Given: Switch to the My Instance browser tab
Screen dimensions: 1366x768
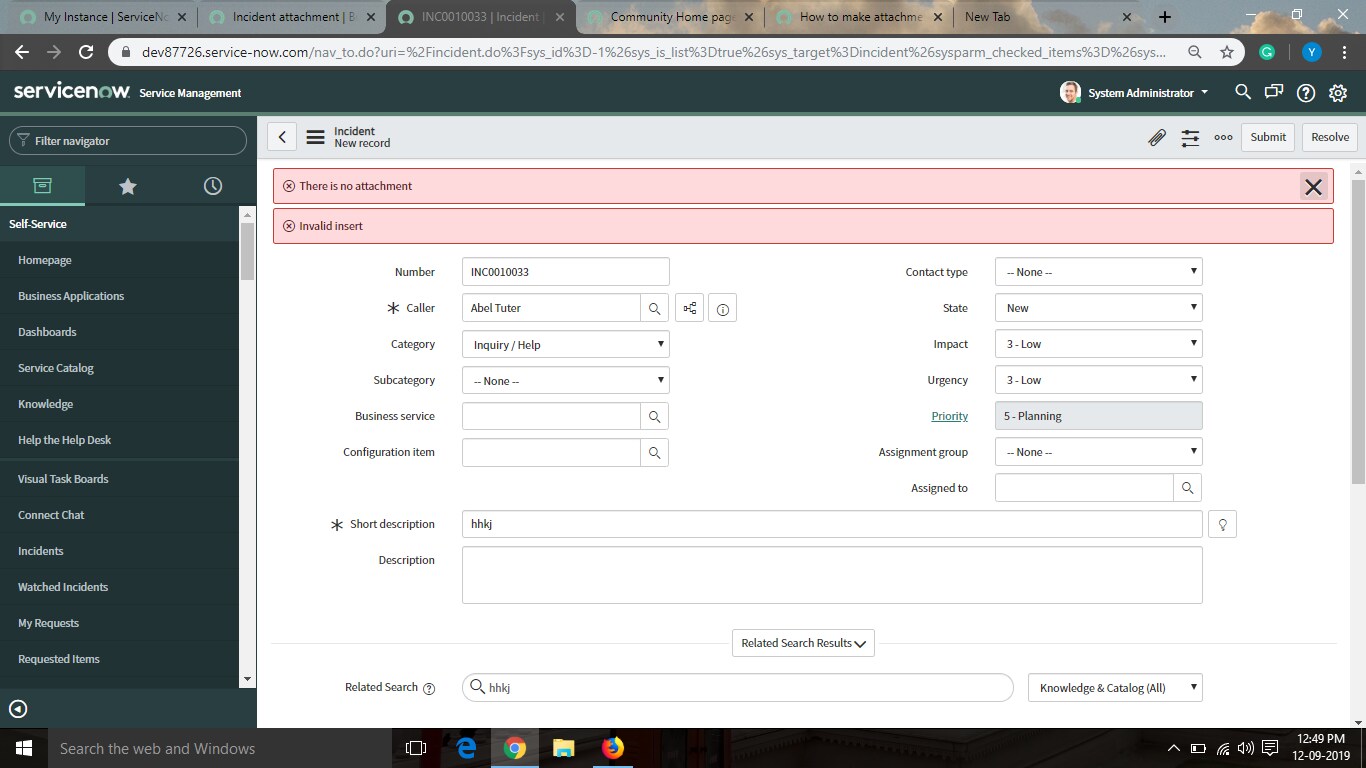Looking at the screenshot, I should (102, 17).
